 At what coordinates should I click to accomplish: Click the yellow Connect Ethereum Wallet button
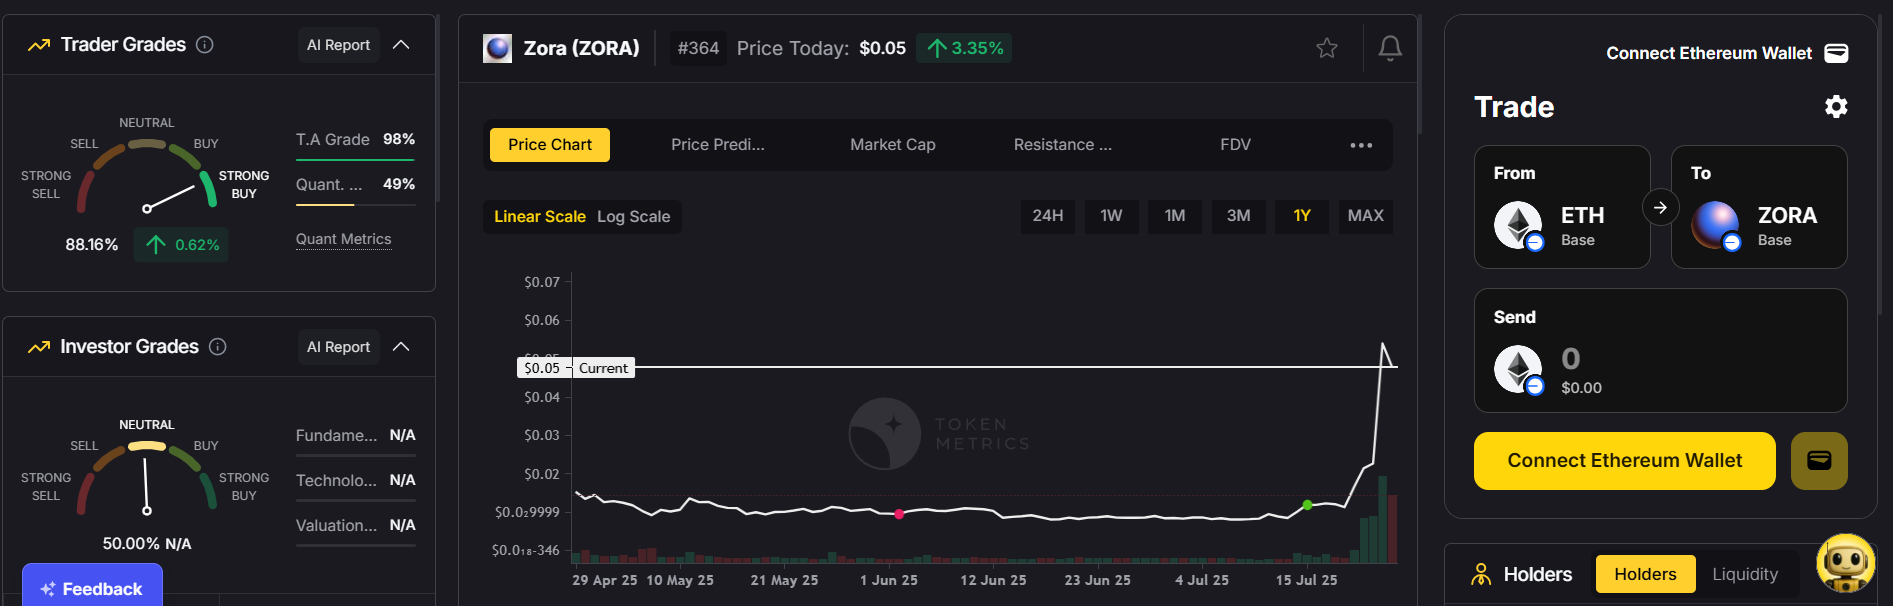pos(1625,461)
